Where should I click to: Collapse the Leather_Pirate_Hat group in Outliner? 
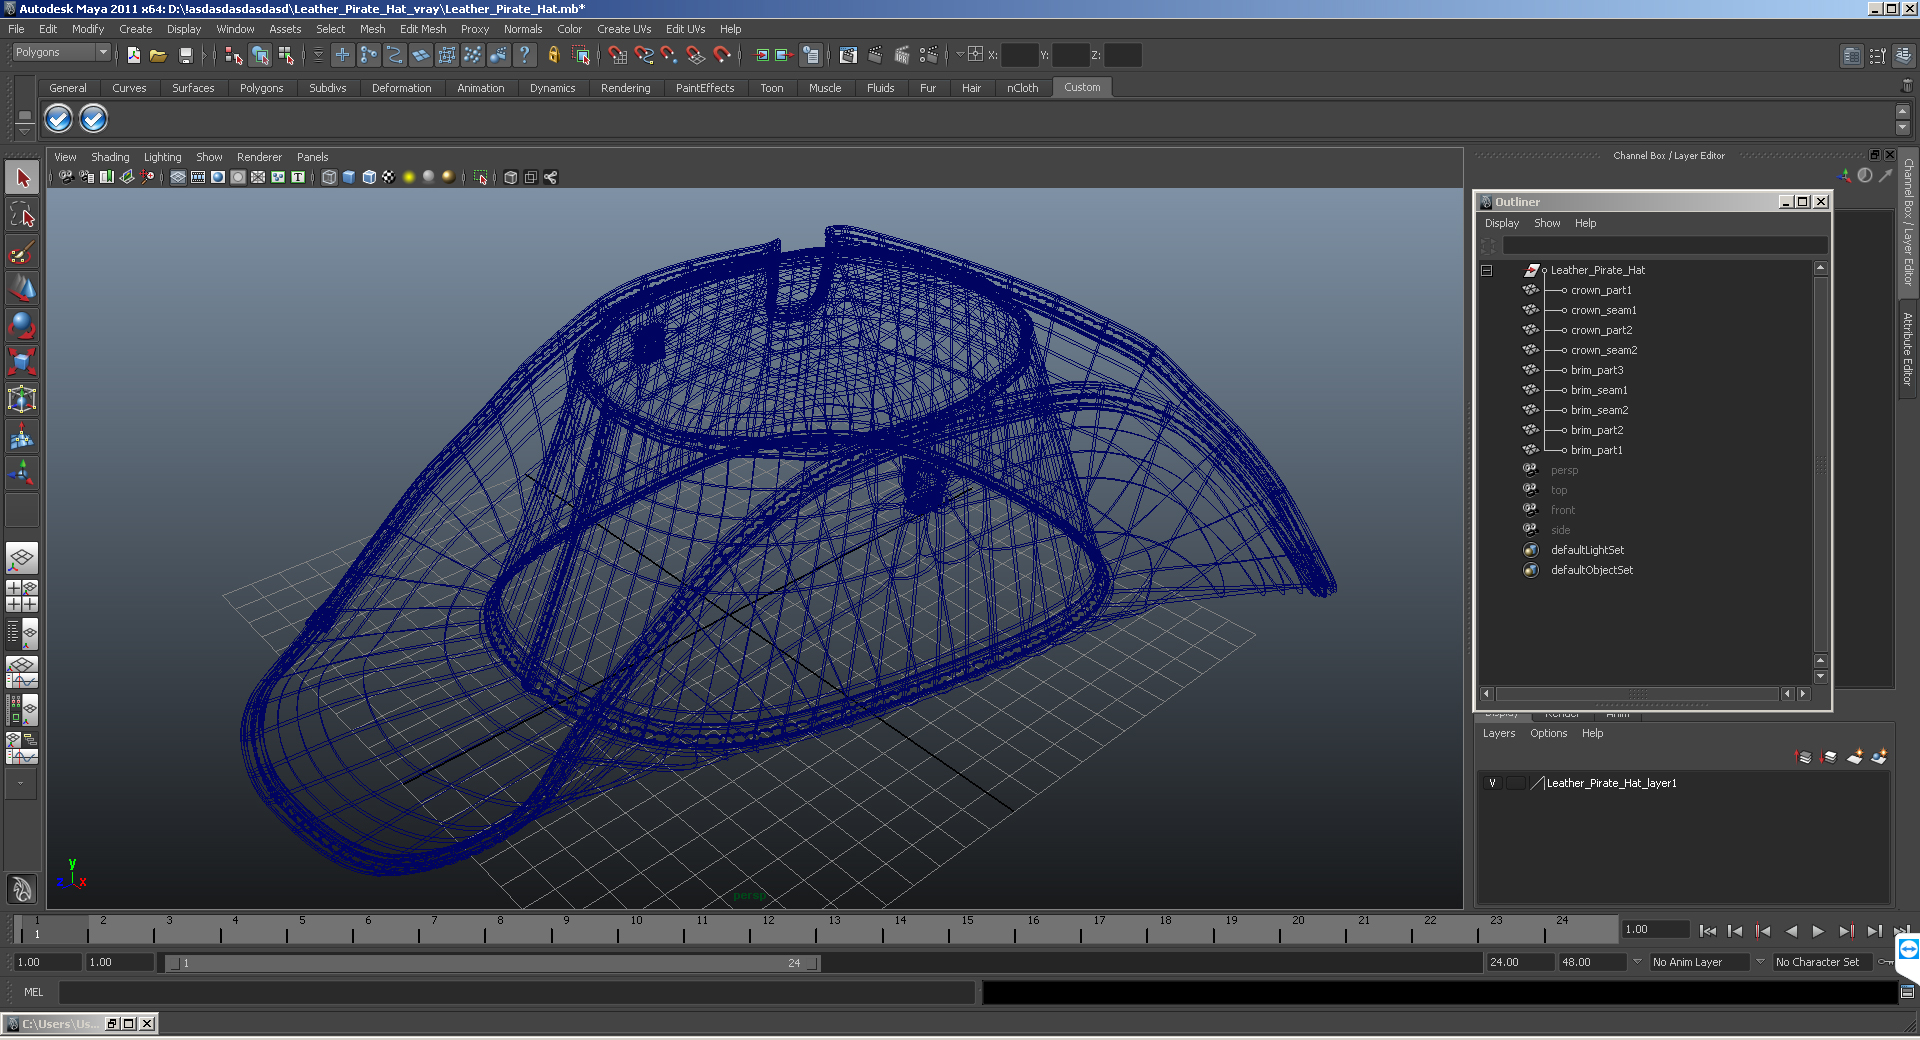pos(1487,270)
